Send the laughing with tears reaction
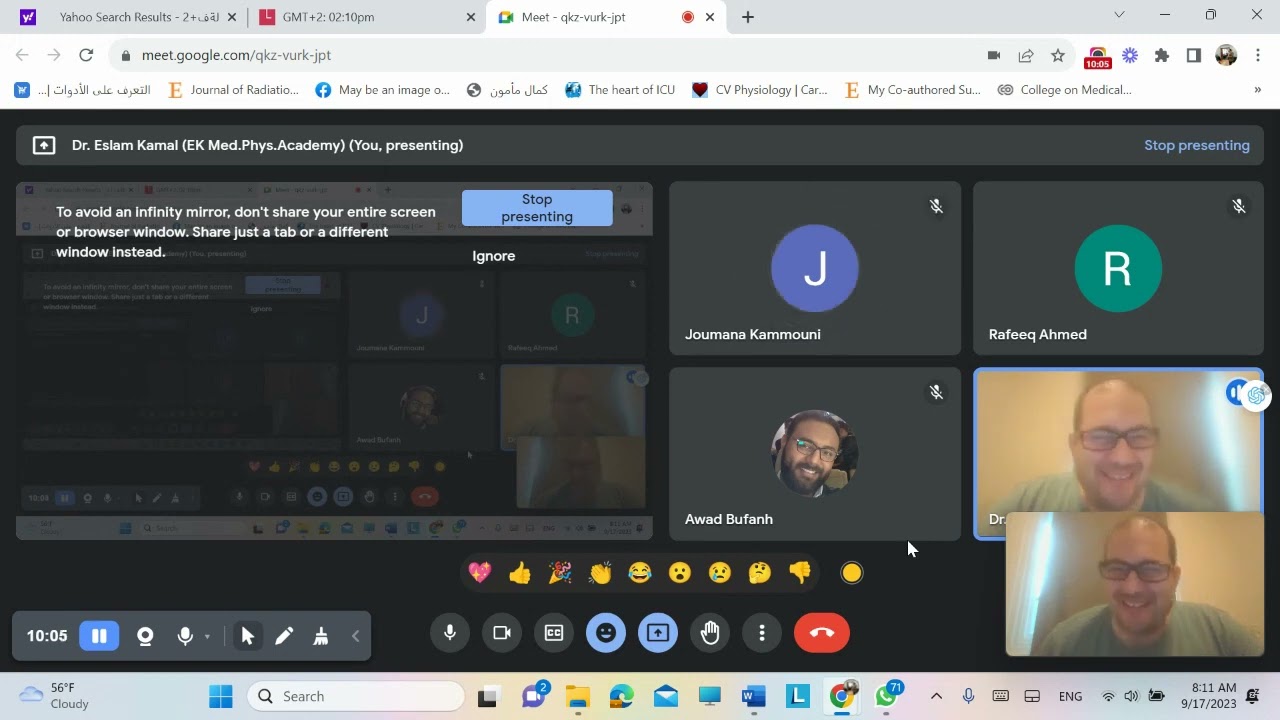 (640, 573)
